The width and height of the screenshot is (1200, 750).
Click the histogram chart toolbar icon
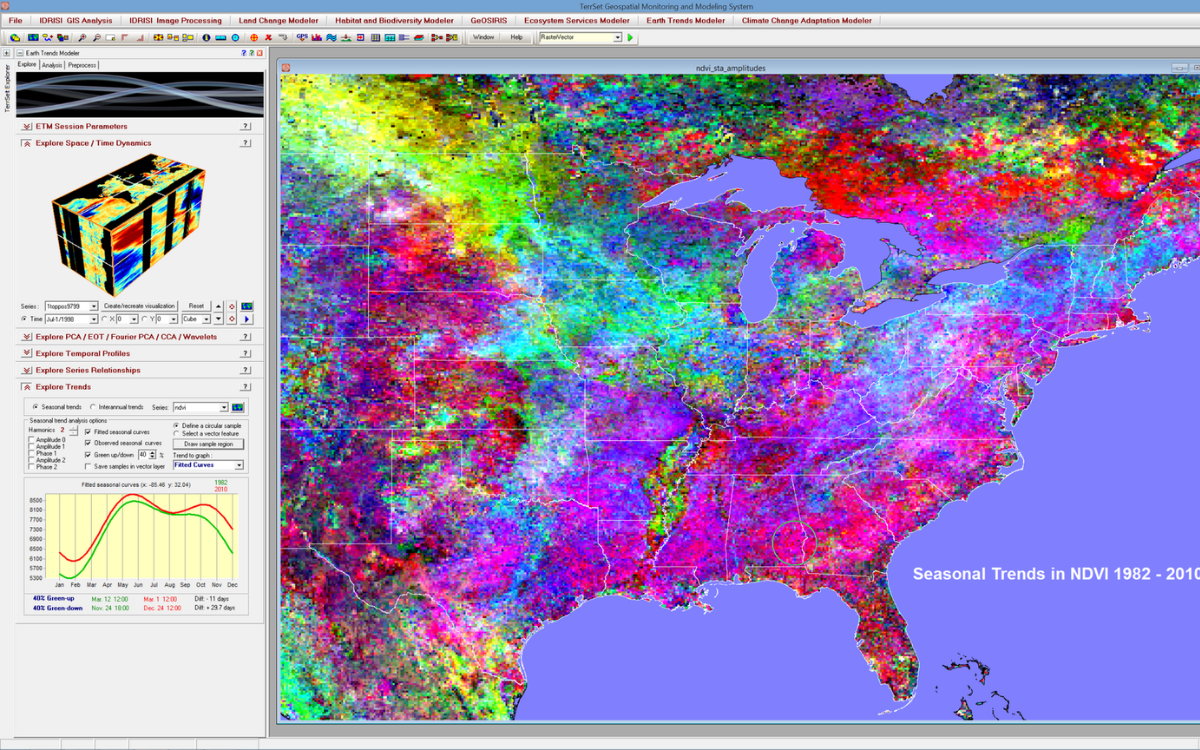(316, 38)
